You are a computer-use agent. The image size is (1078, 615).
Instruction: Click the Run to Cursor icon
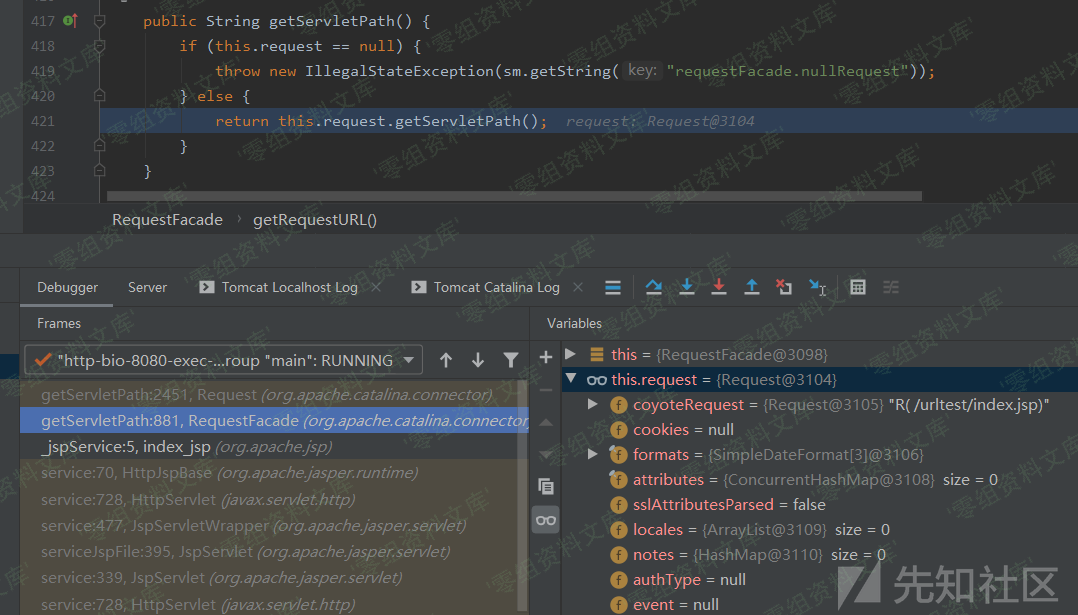817,287
